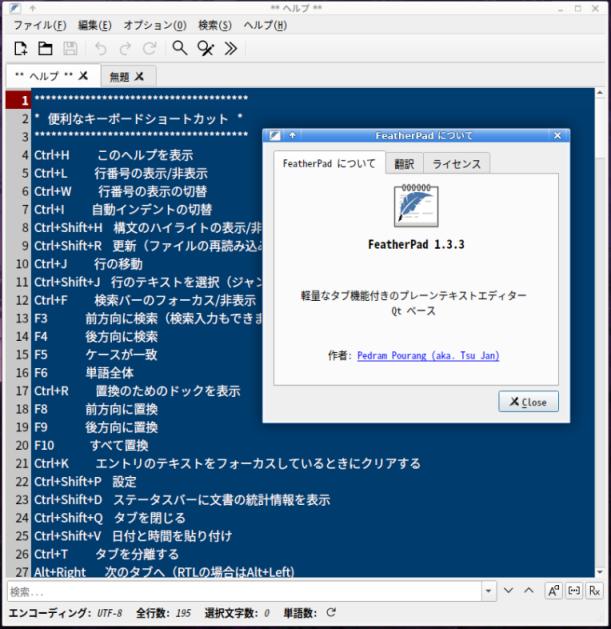Click the open file folder icon
Screen dimensions: 611x629
[x=45, y=49]
